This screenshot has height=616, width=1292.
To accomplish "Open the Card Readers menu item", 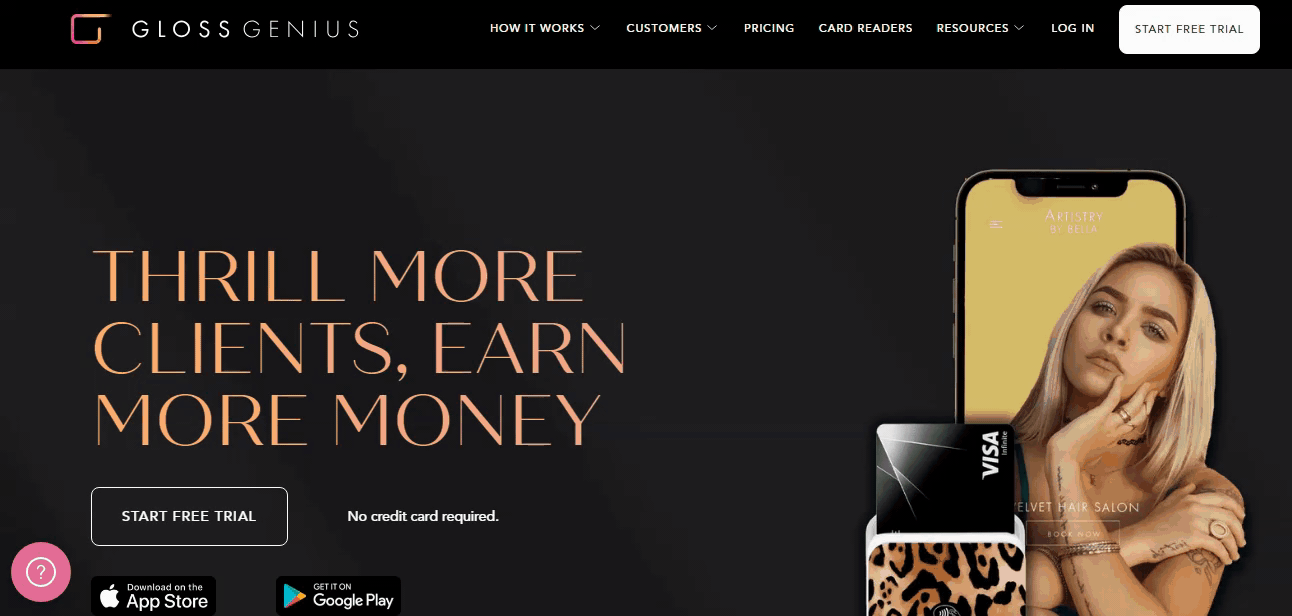I will coord(865,28).
